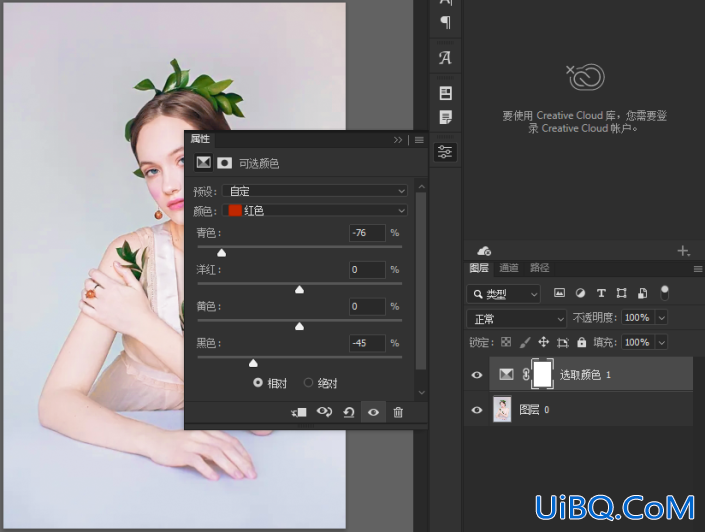Open the Paragraph panel icon

[x=445, y=21]
